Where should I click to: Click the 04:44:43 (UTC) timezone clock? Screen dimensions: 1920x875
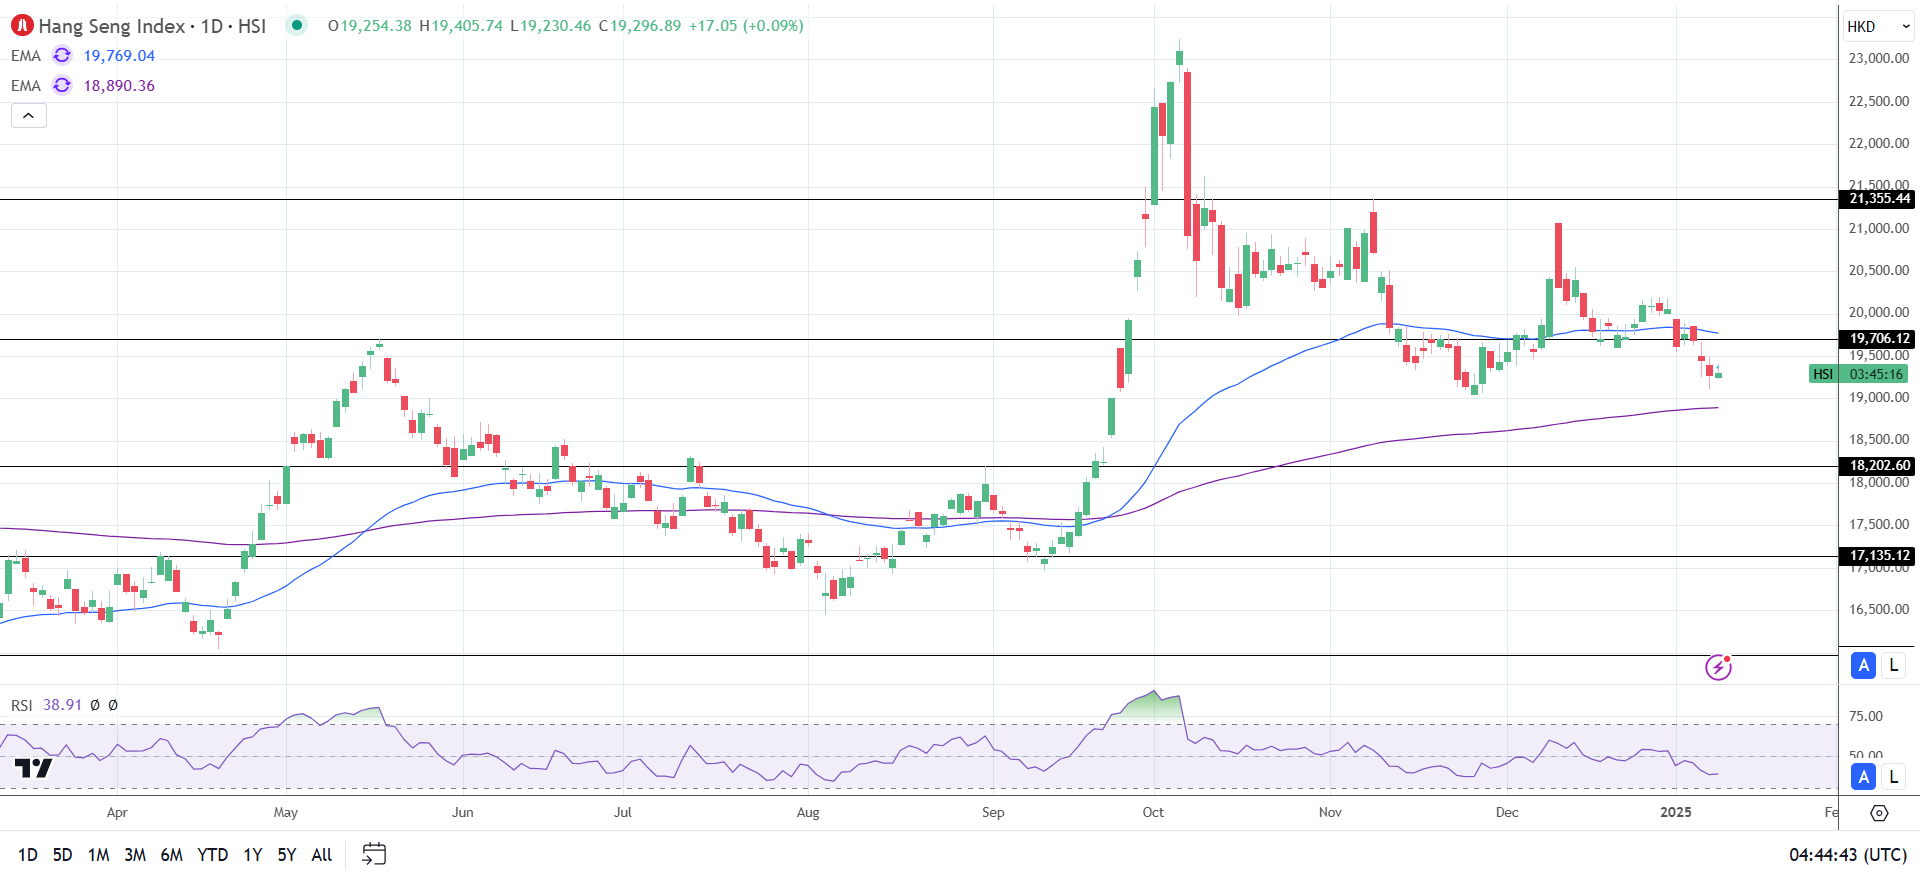(1848, 855)
